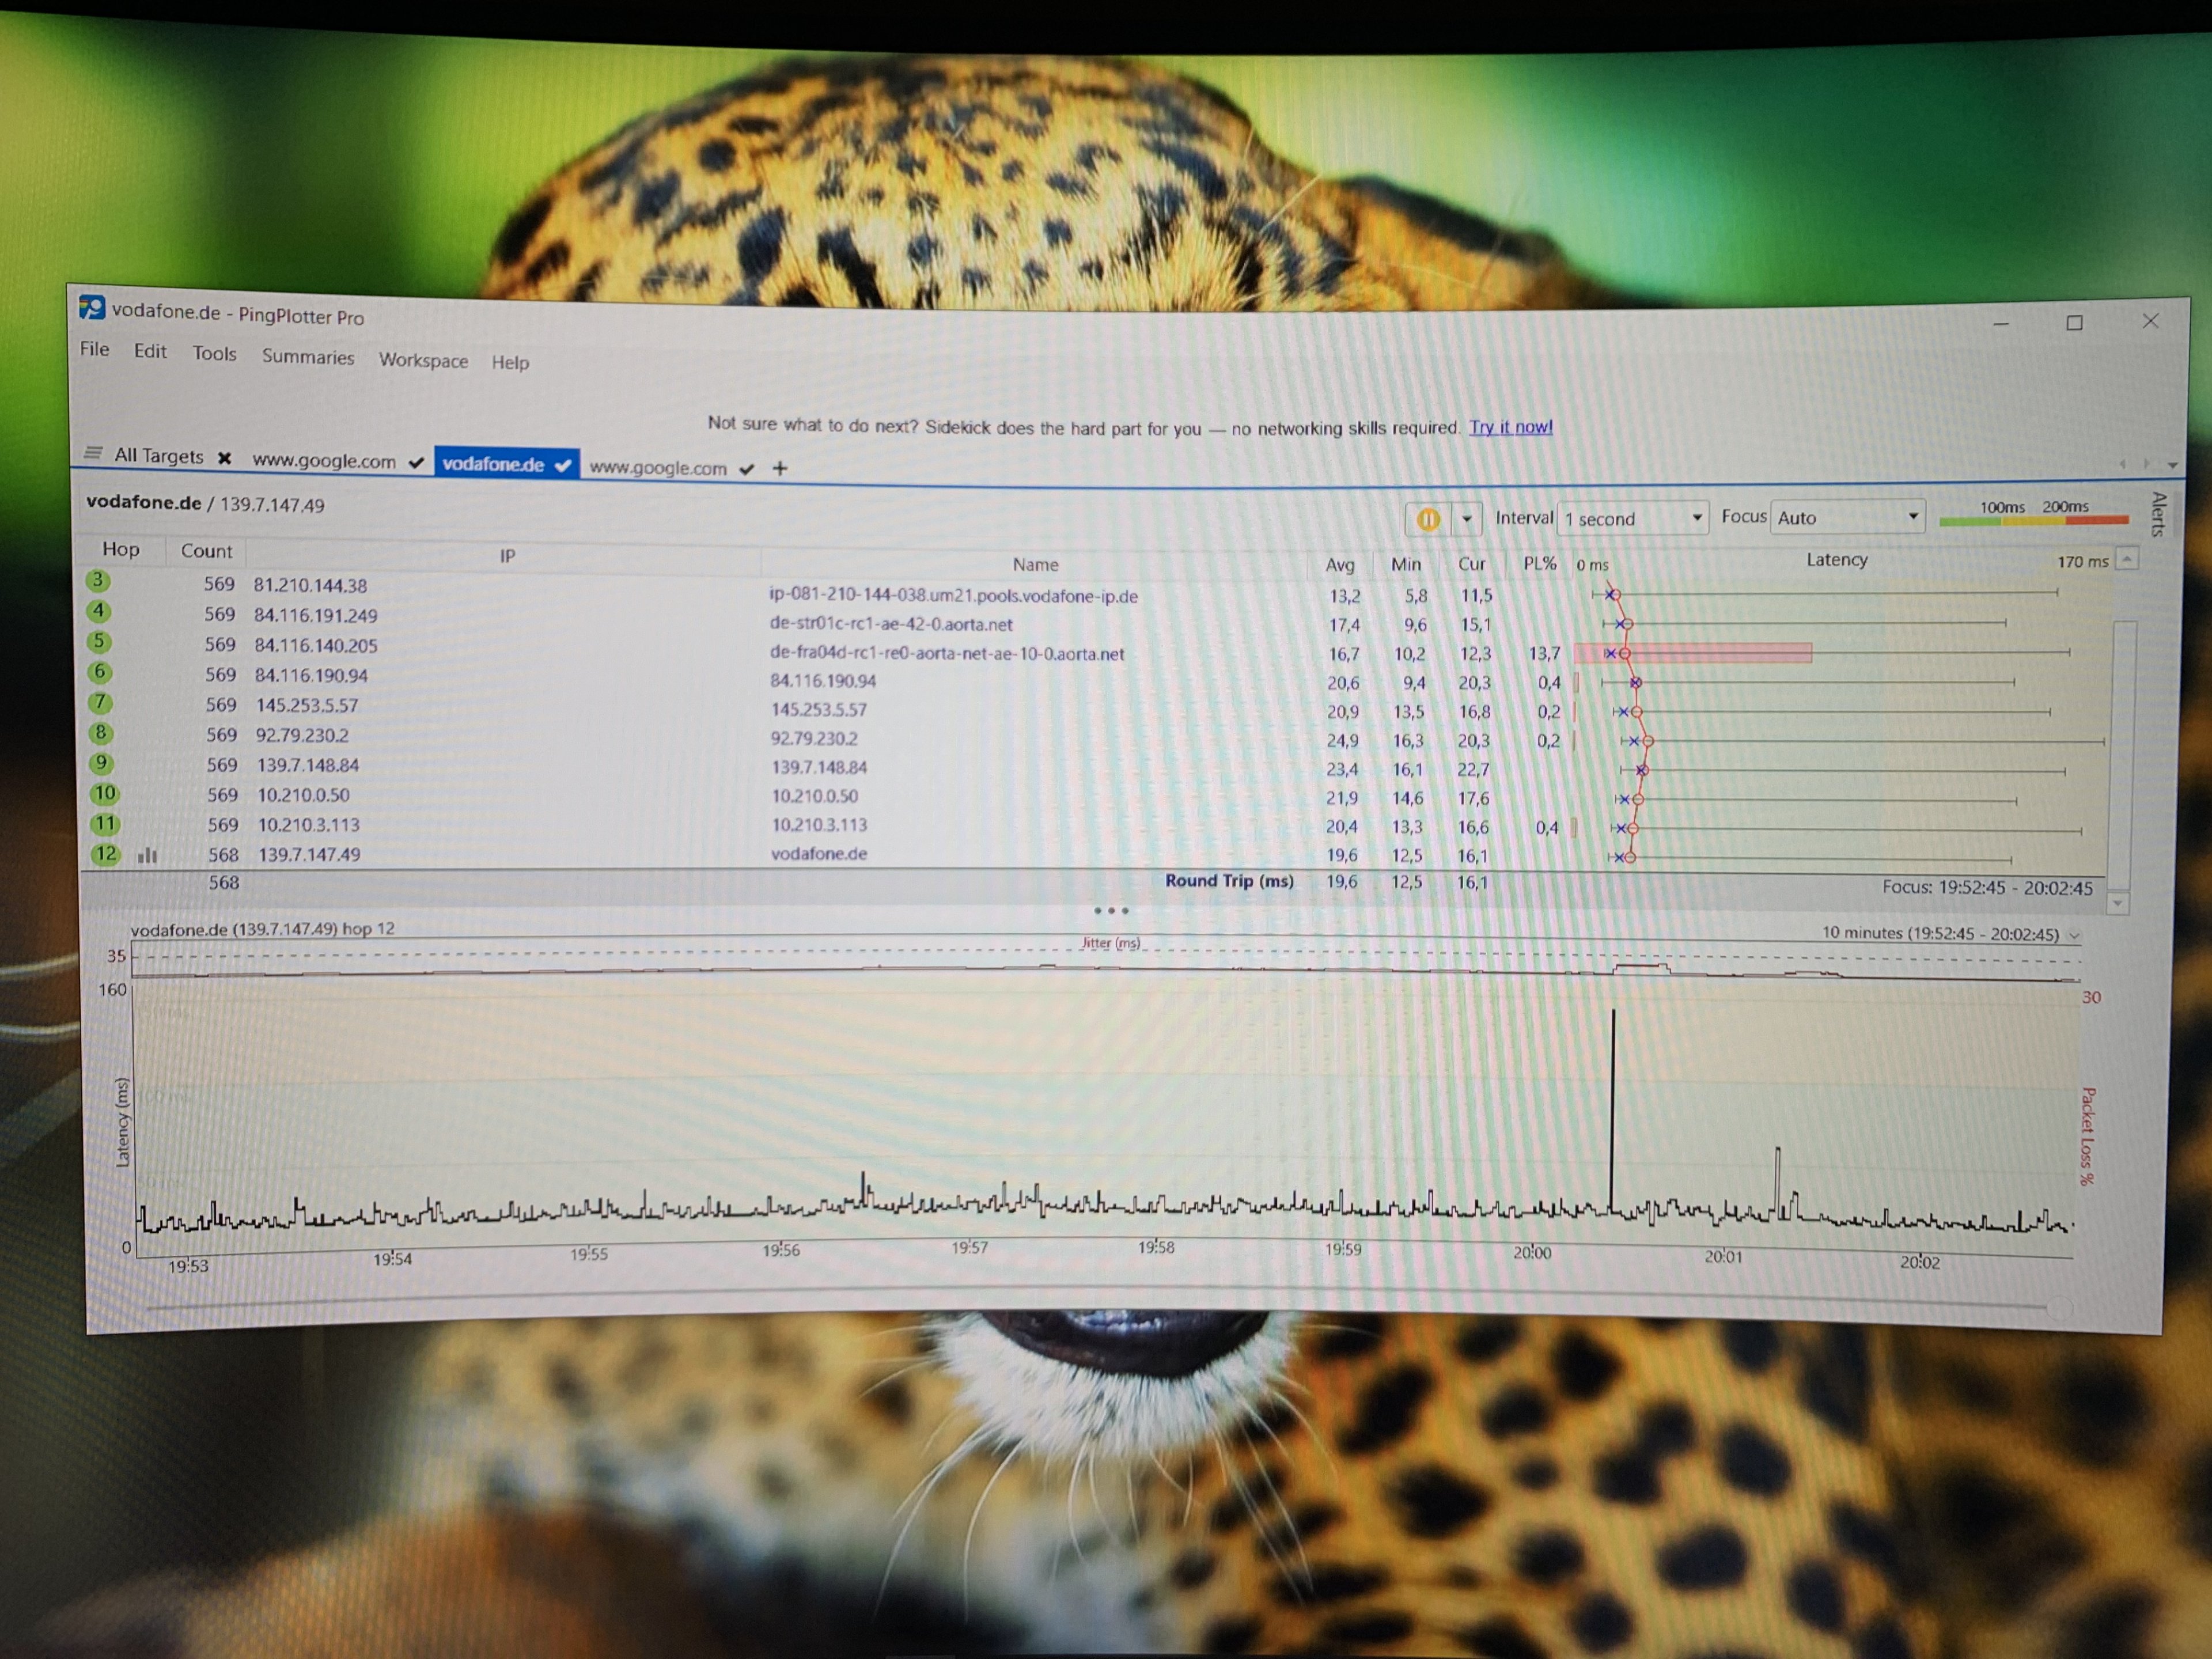Select name ip-081-210-144-038.um21.pools.vodafone-ip.de
Image resolution: width=2212 pixels, height=1659 pixels.
(954, 596)
